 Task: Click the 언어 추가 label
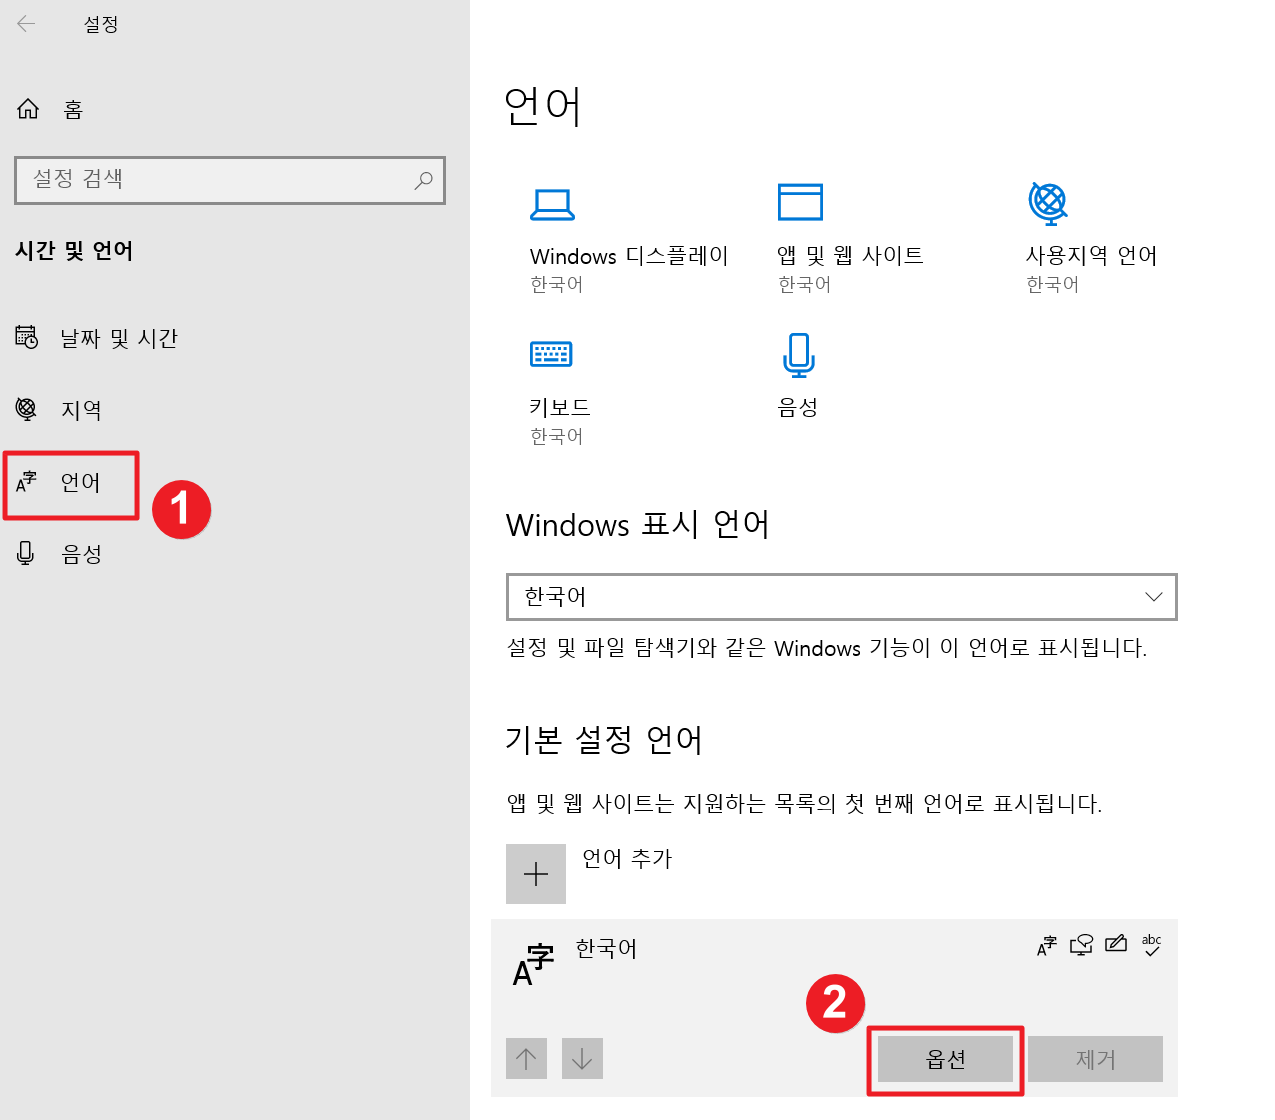click(627, 859)
